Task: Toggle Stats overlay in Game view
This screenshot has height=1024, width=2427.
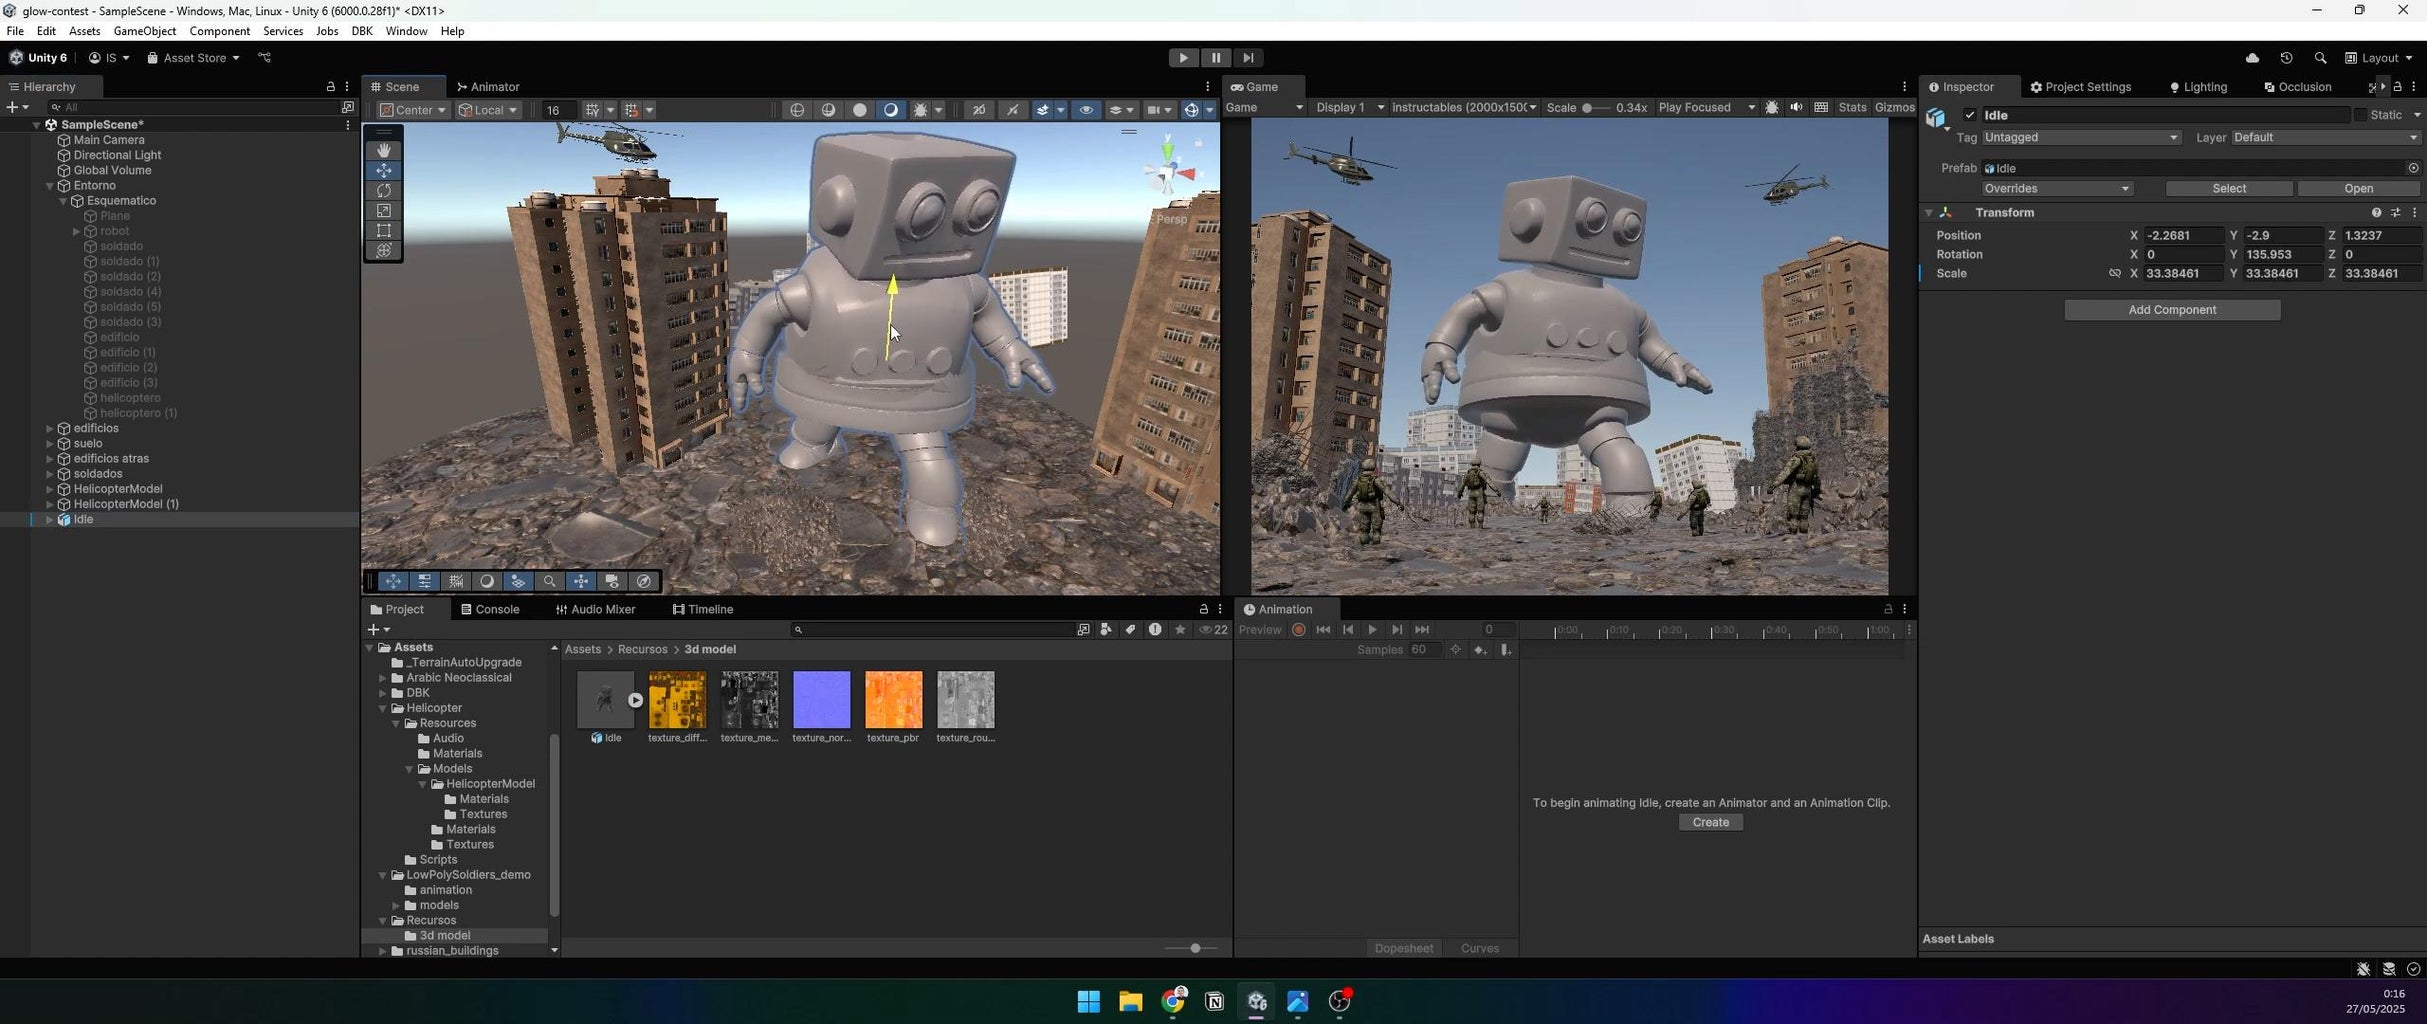Action: pyautogui.click(x=1852, y=107)
